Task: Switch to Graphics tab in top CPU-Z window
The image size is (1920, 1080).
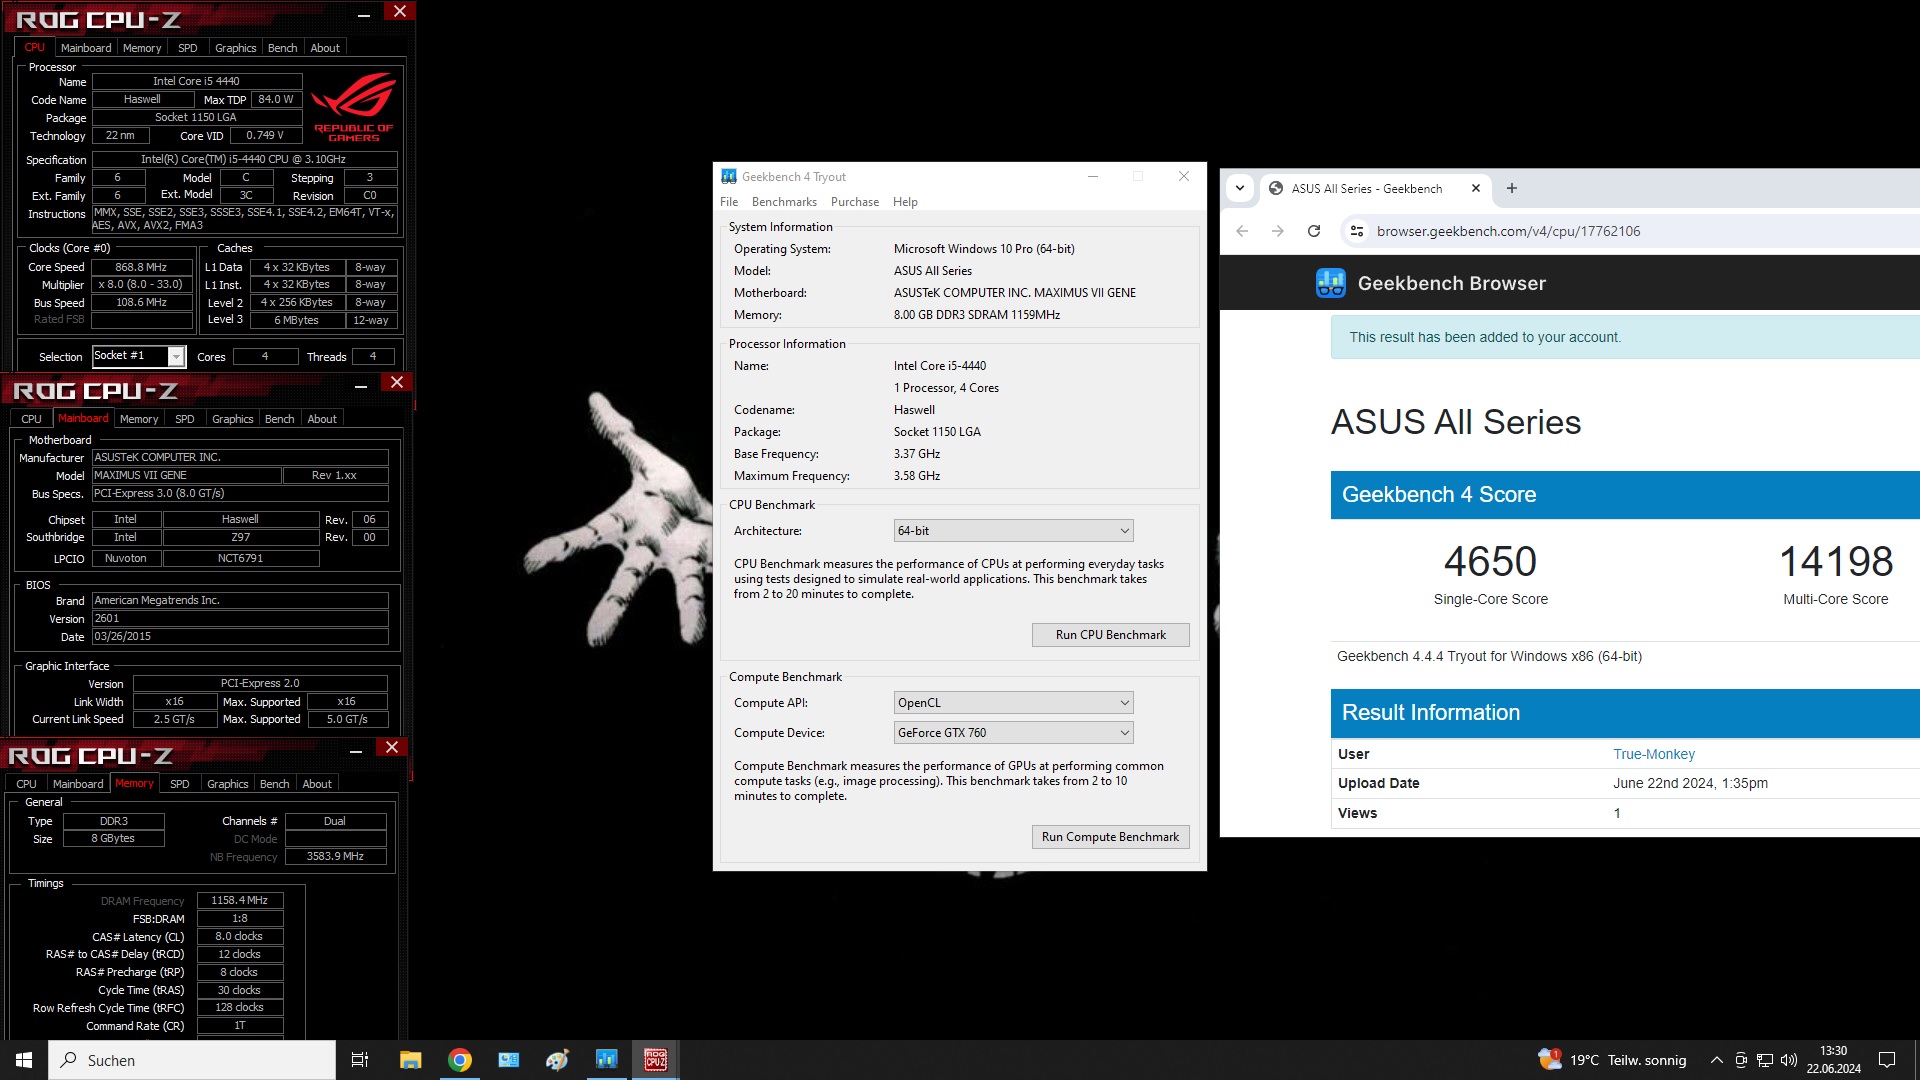Action: pos(236,48)
